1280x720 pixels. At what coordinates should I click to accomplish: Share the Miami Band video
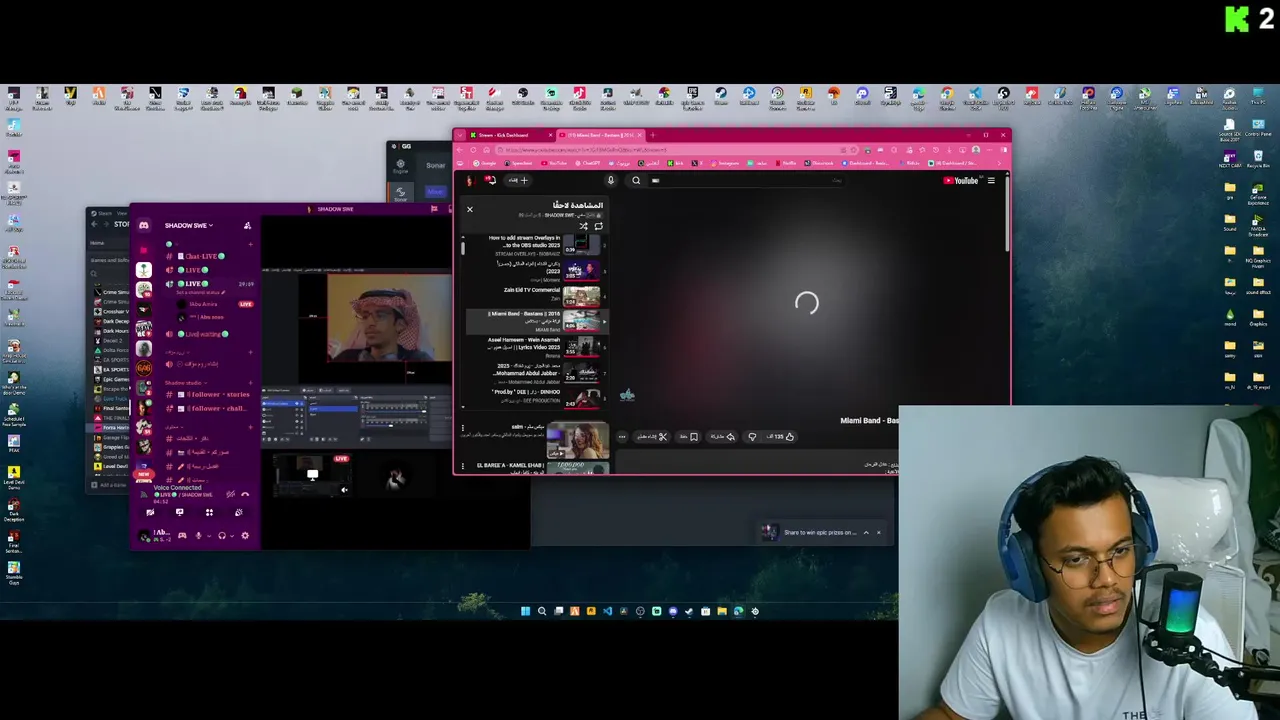(x=723, y=437)
